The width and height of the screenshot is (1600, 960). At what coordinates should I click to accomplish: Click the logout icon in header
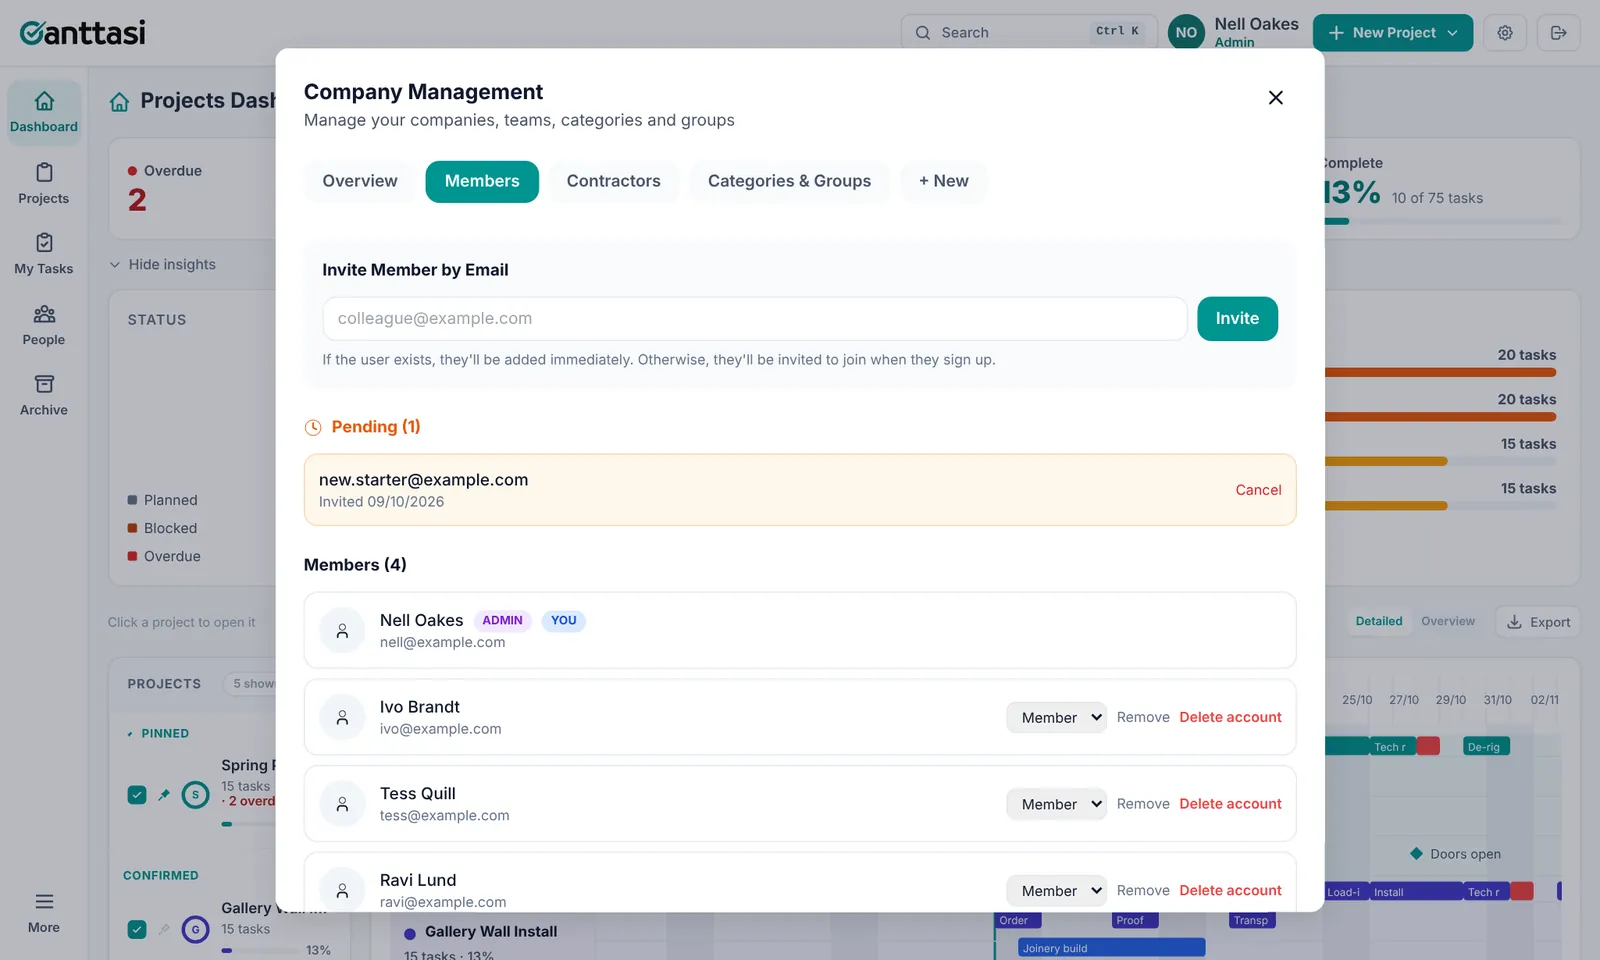point(1558,33)
